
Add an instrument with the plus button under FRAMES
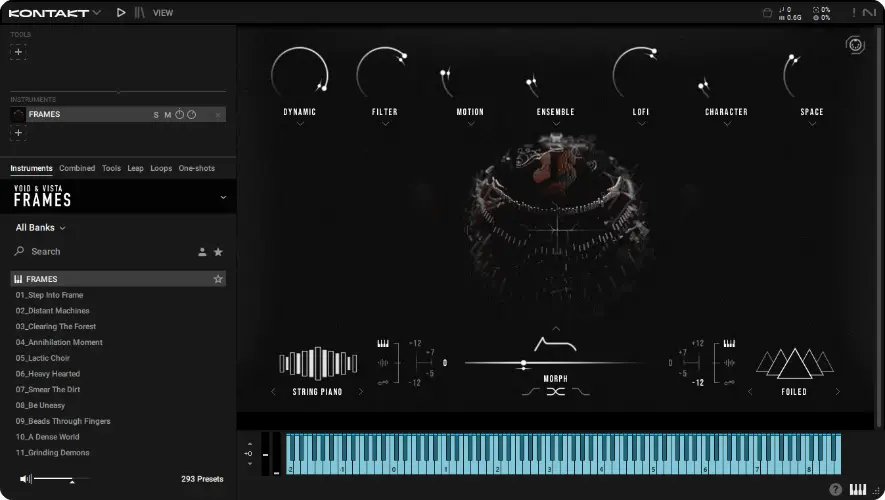[18, 133]
